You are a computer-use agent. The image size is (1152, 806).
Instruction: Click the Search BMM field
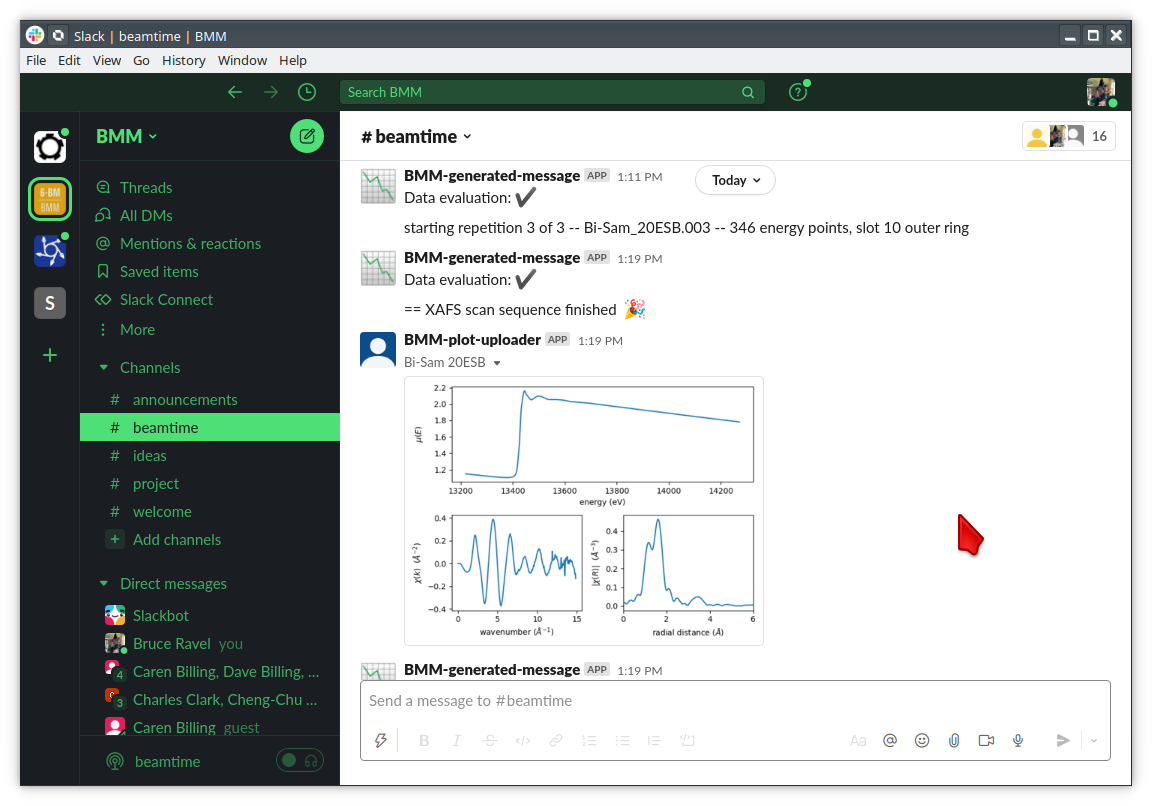(x=552, y=92)
